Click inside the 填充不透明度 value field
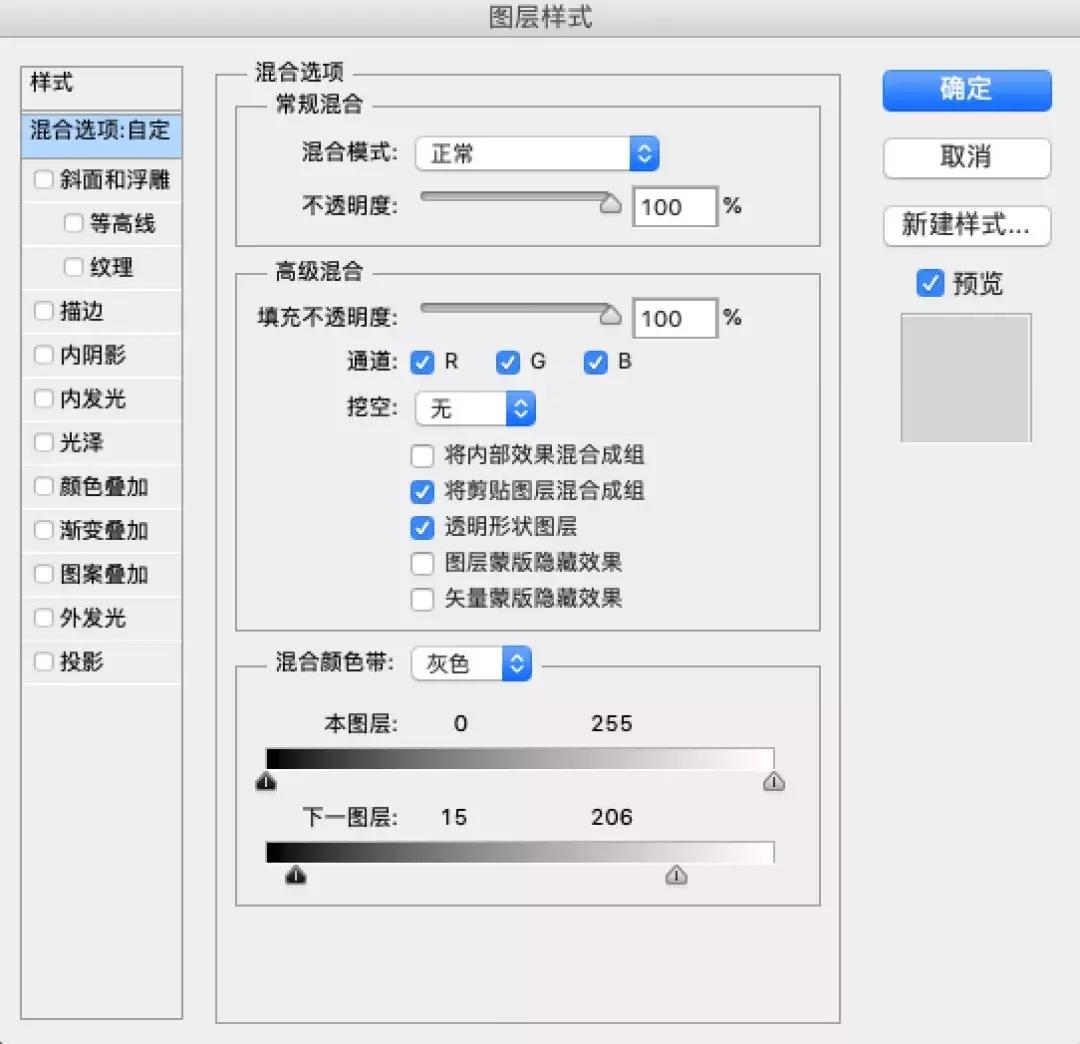The height and width of the screenshot is (1044, 1080). (x=674, y=318)
